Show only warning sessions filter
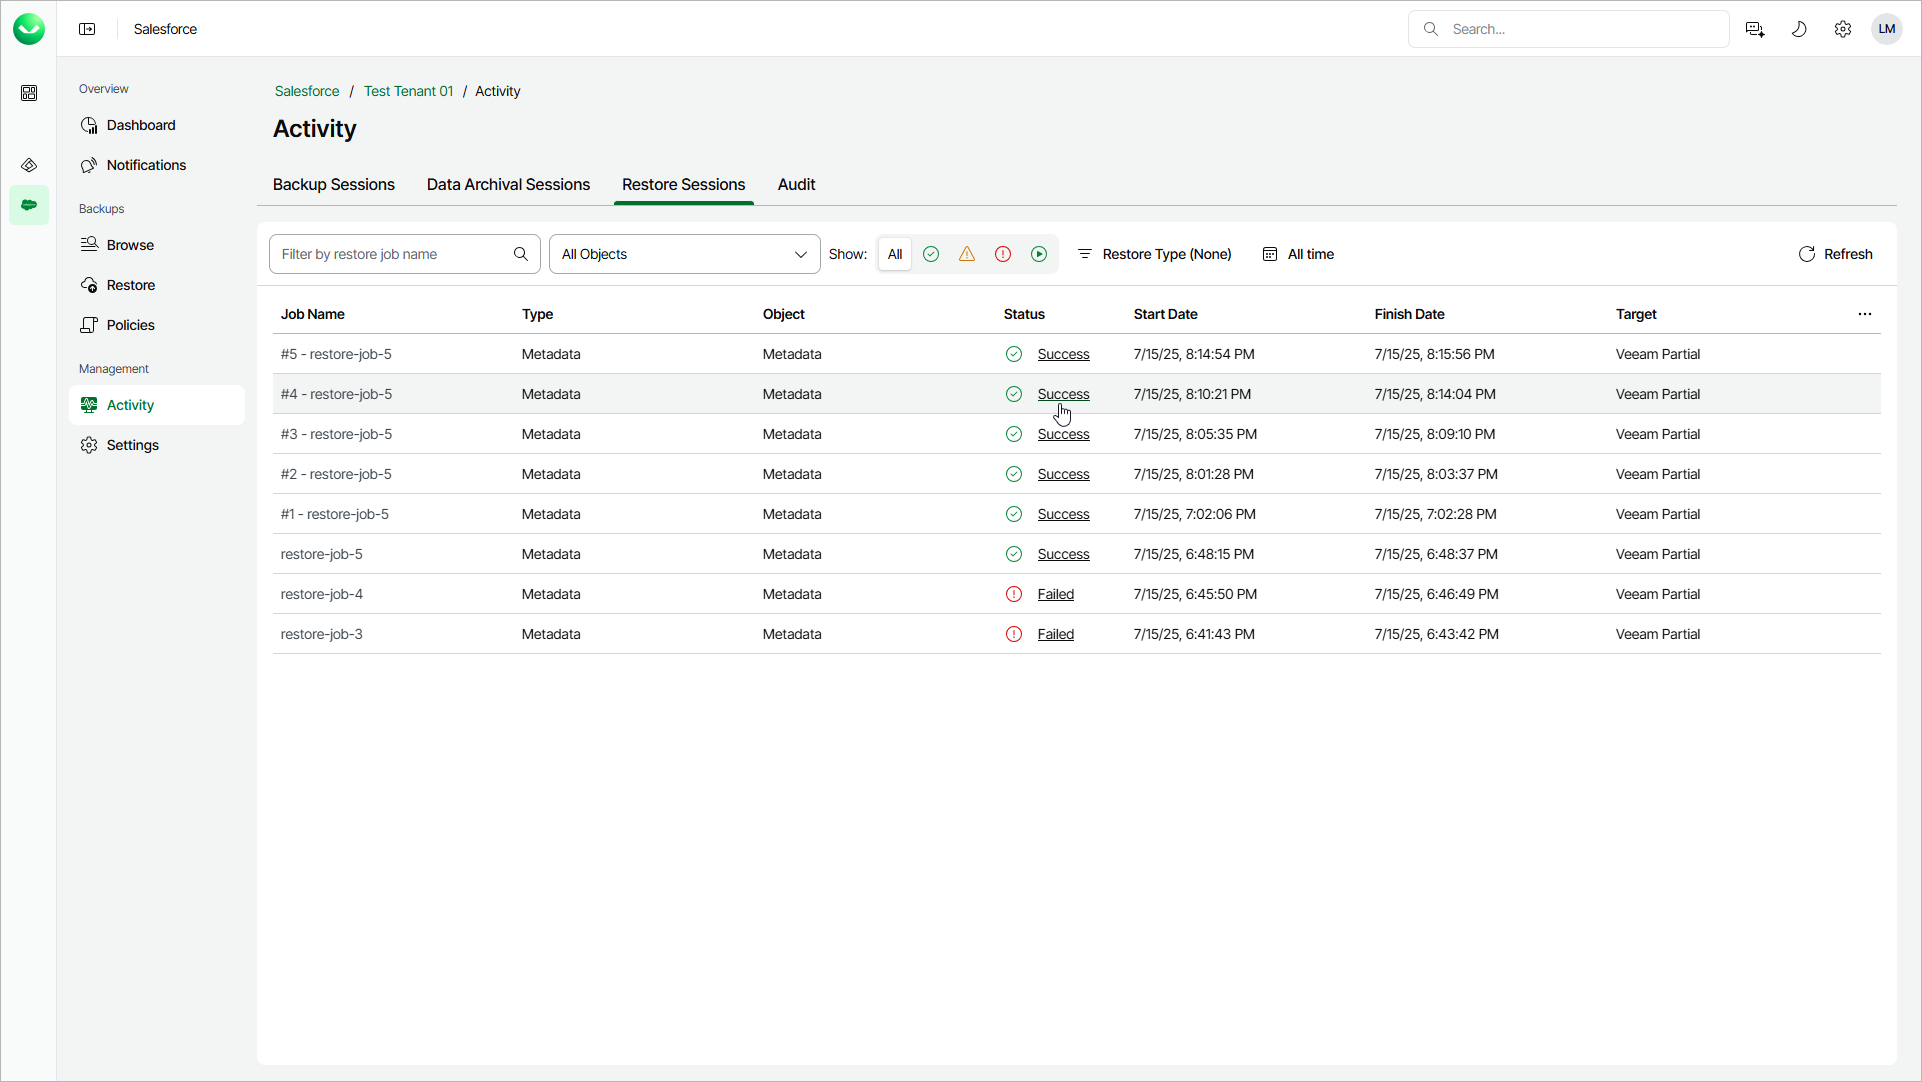The image size is (1922, 1082). (967, 254)
